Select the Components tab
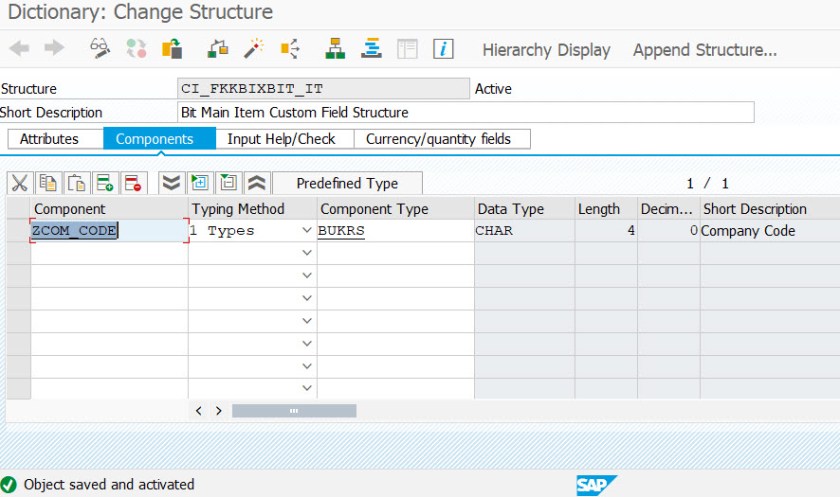 [159, 139]
